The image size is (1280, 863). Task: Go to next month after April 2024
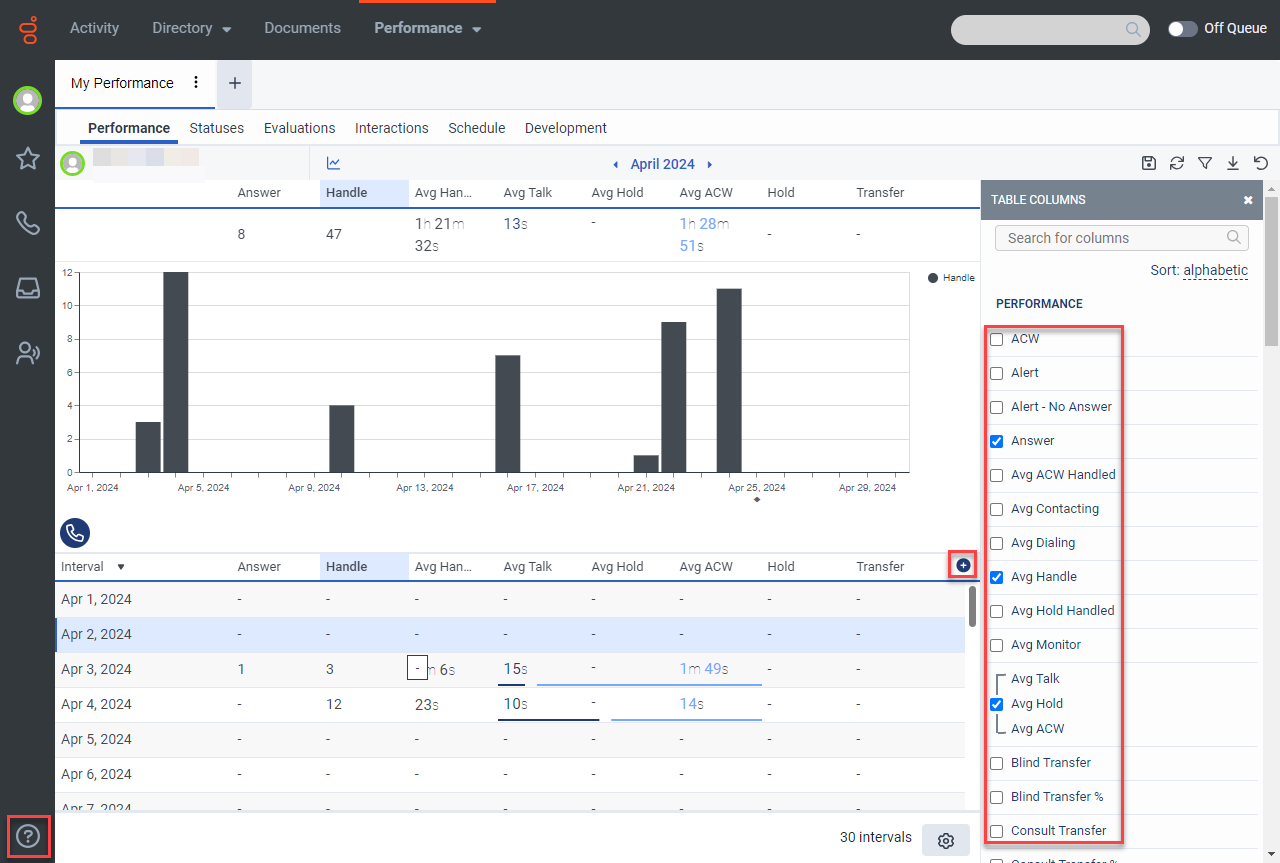(710, 164)
